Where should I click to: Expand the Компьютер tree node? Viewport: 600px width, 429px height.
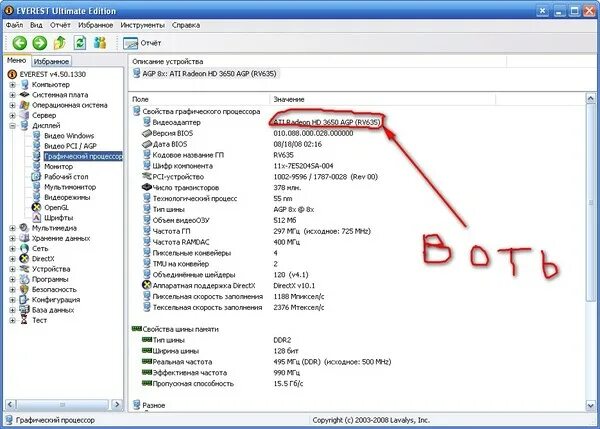12,85
